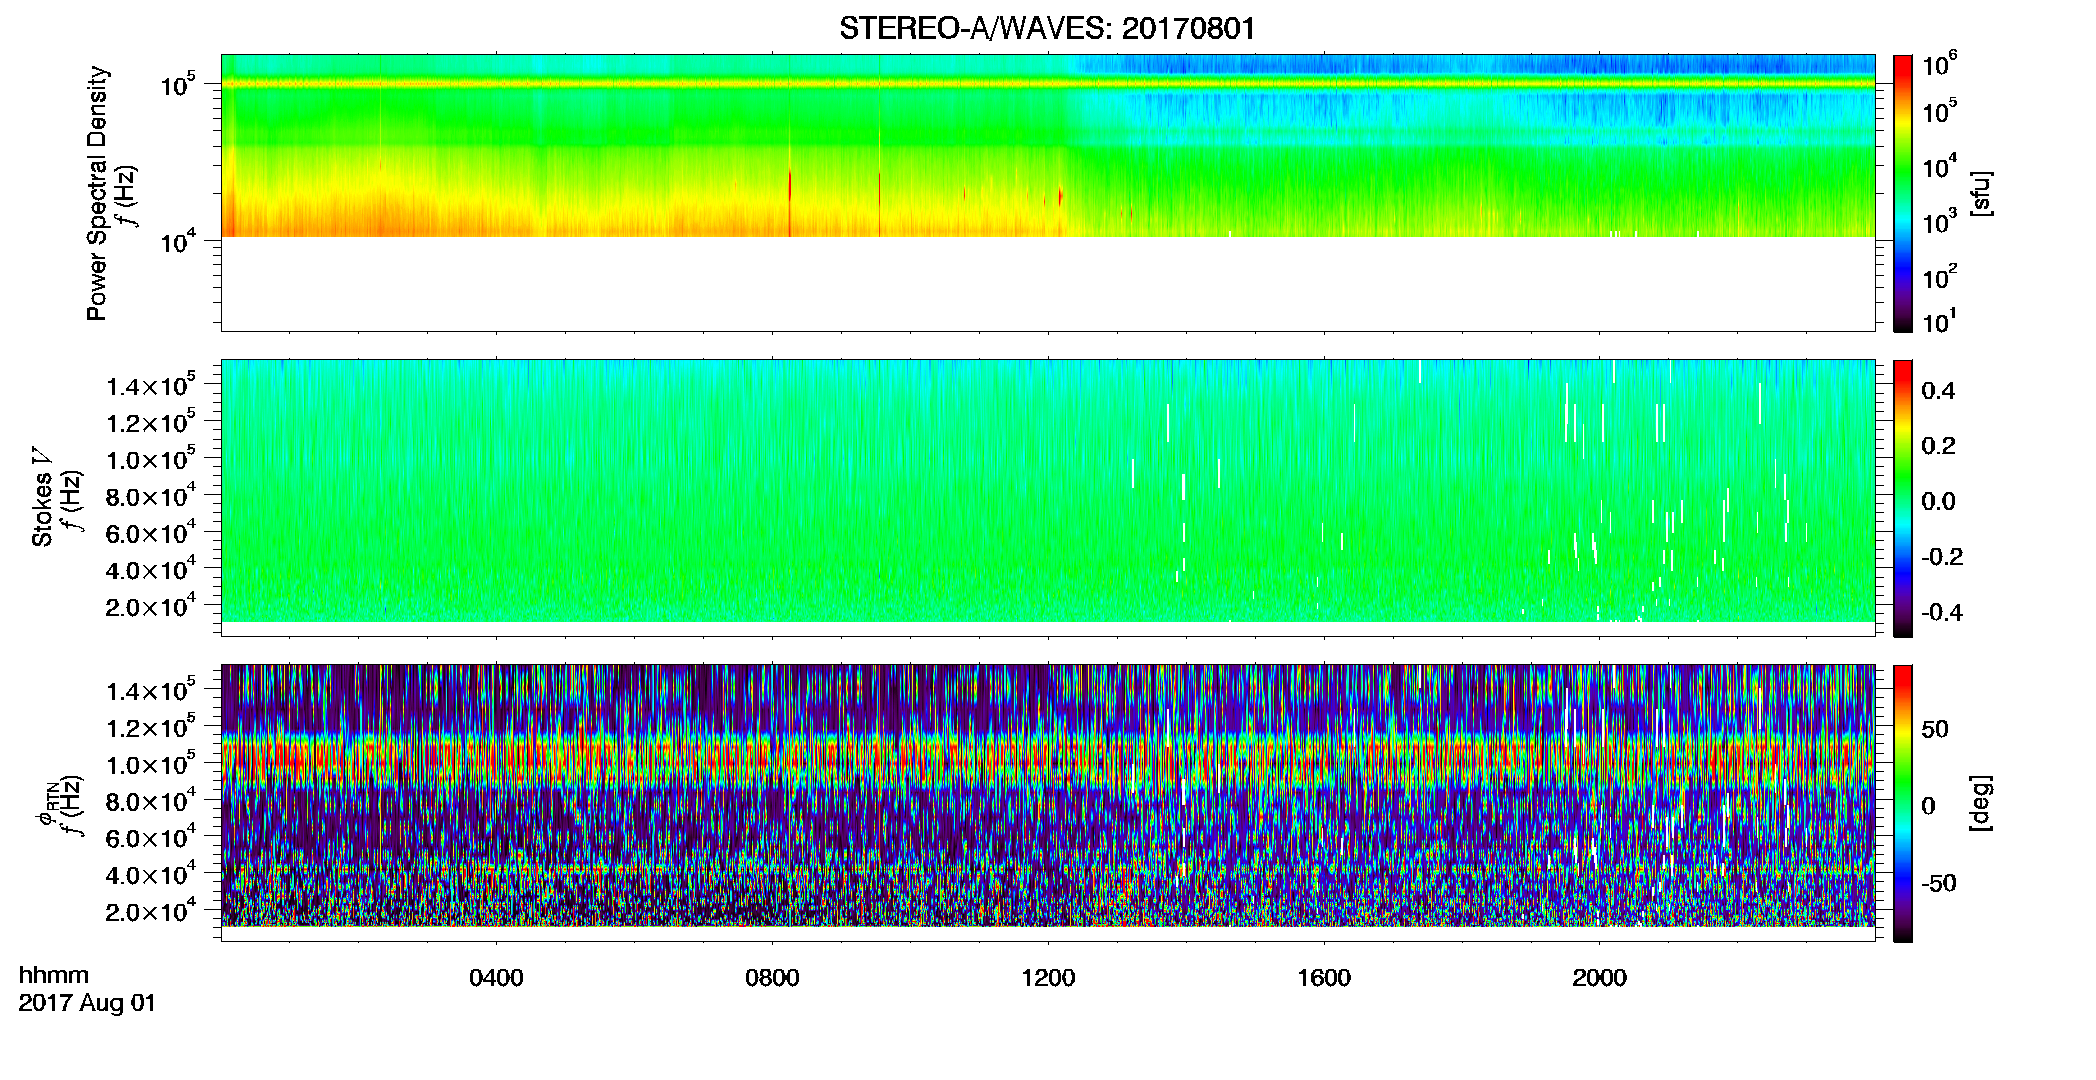Click the [deg] unit label beside bottom color bar
2096x1080 pixels.
point(1980,803)
